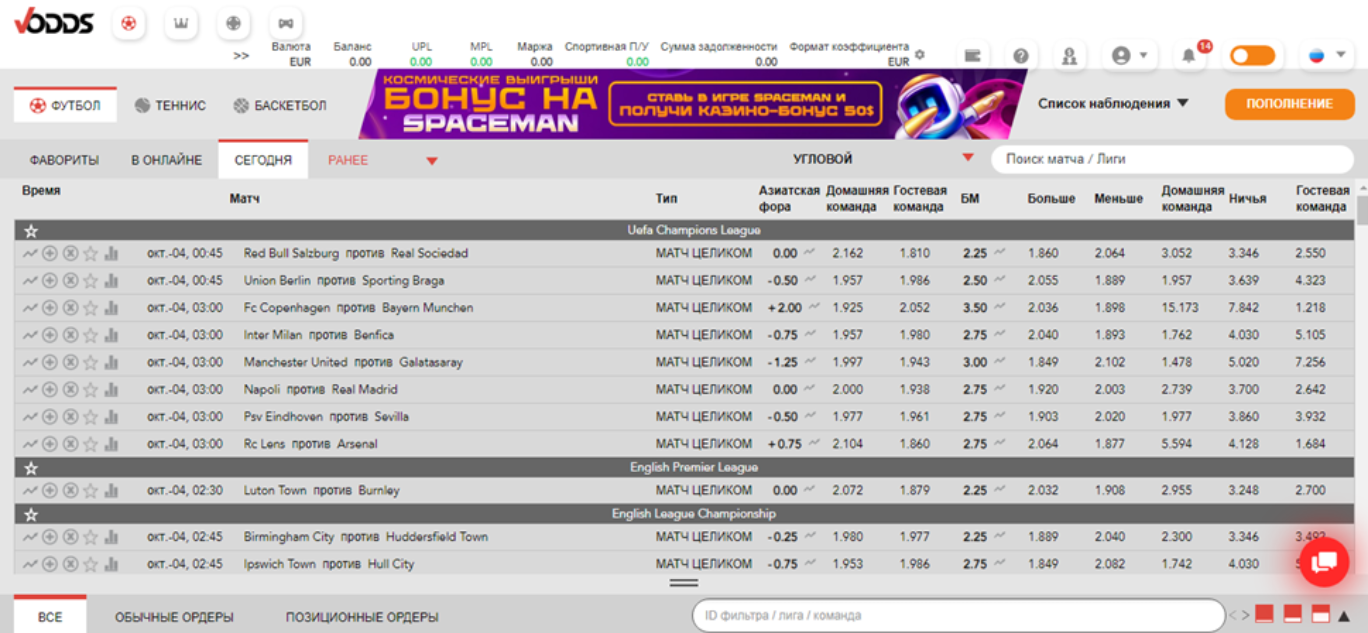The width and height of the screenshot is (1368, 633).
Task: Open bar chart stats for Psv Eindhoven match
Action: tap(111, 417)
